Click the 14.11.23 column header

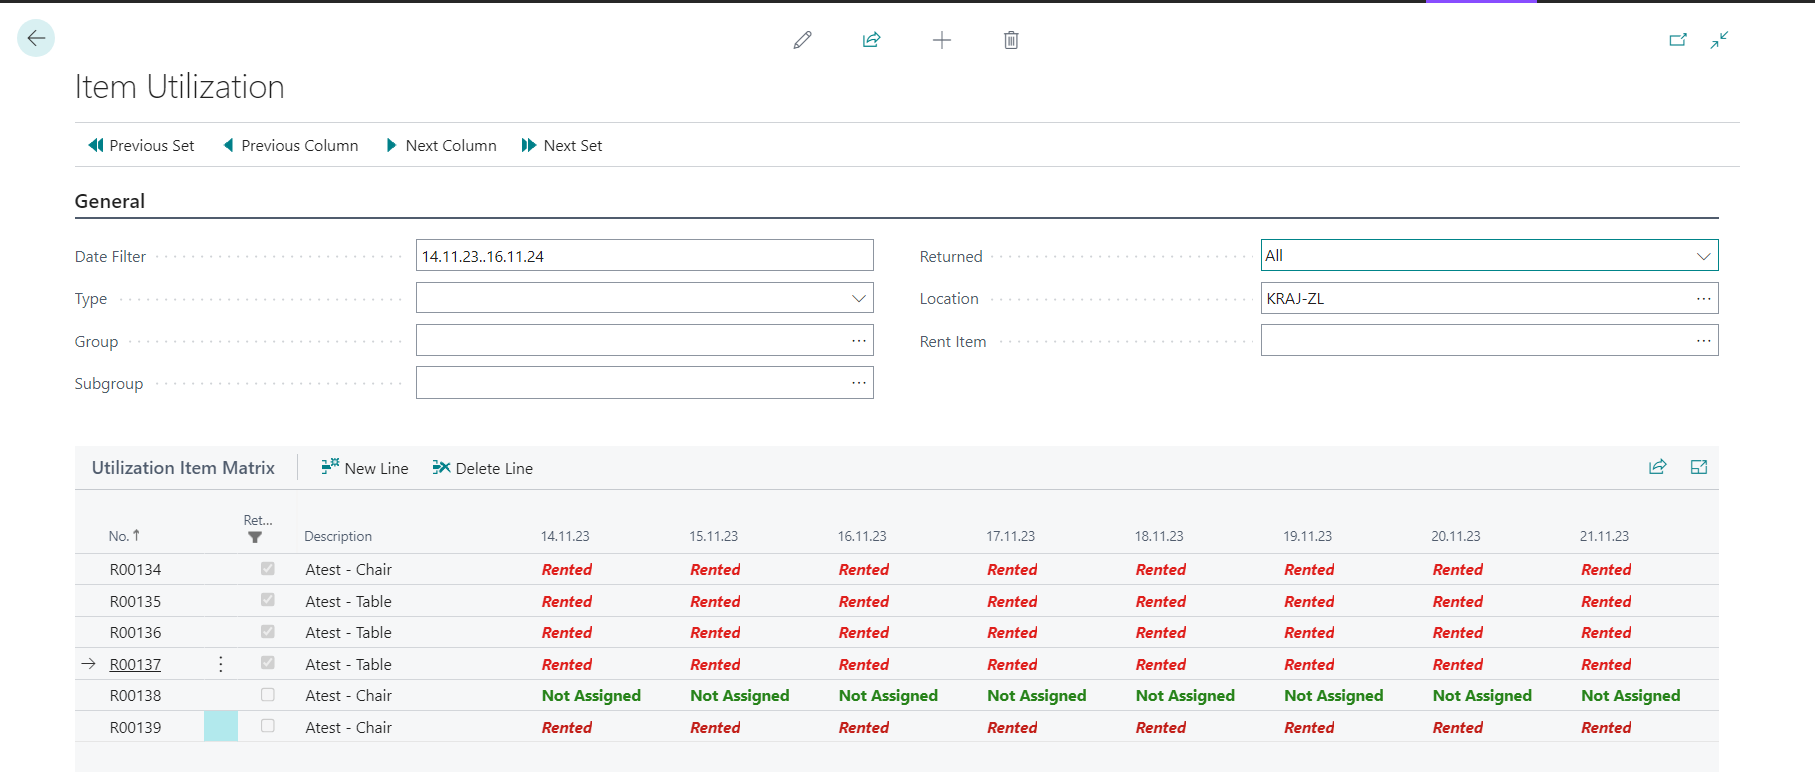565,536
